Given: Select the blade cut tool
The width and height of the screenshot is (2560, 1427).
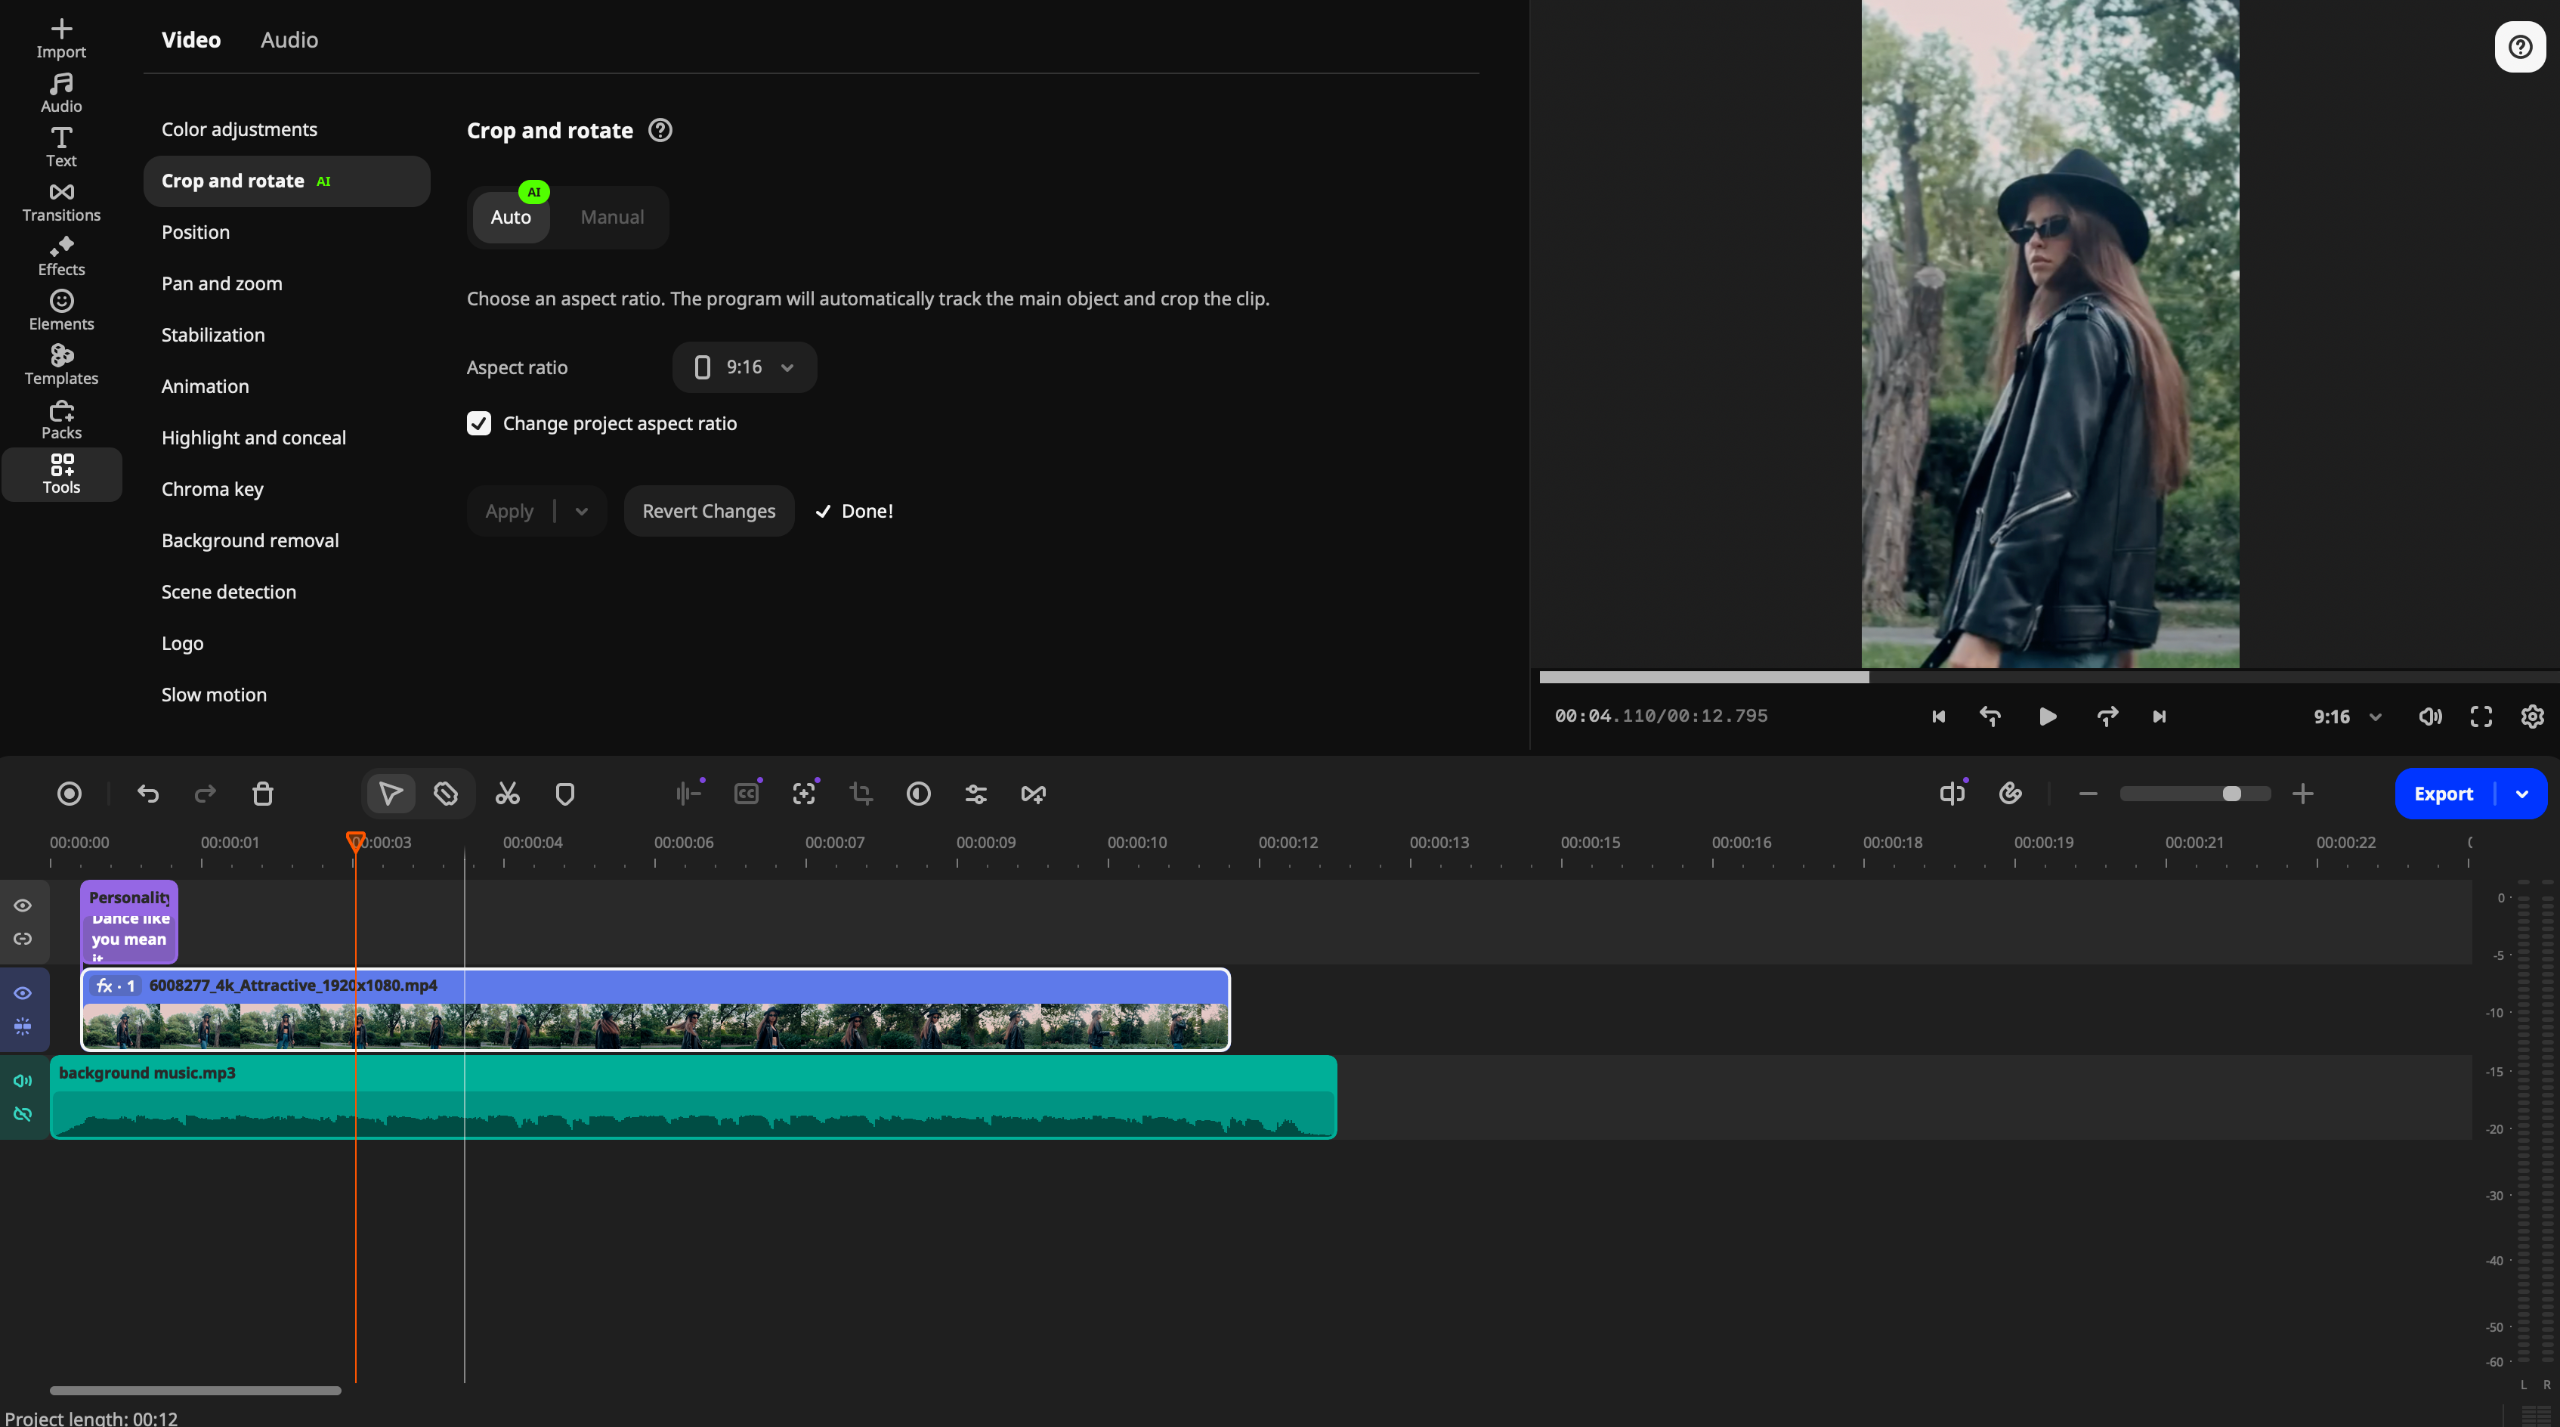Looking at the screenshot, I should coord(446,794).
